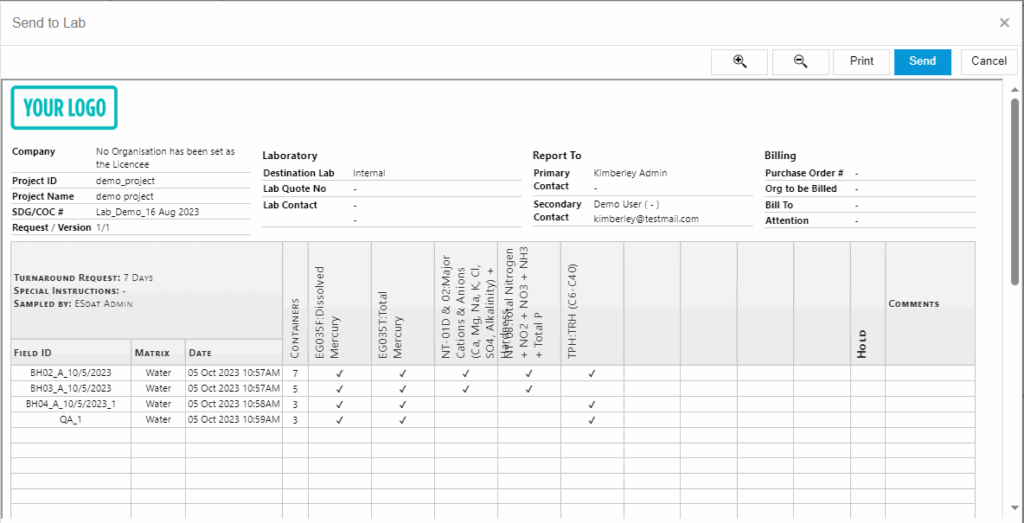Screen dimensions: 1024x523
Task: Toggle Total Nitrogen check for BH02_A_10/5/2023
Action: [528, 373]
